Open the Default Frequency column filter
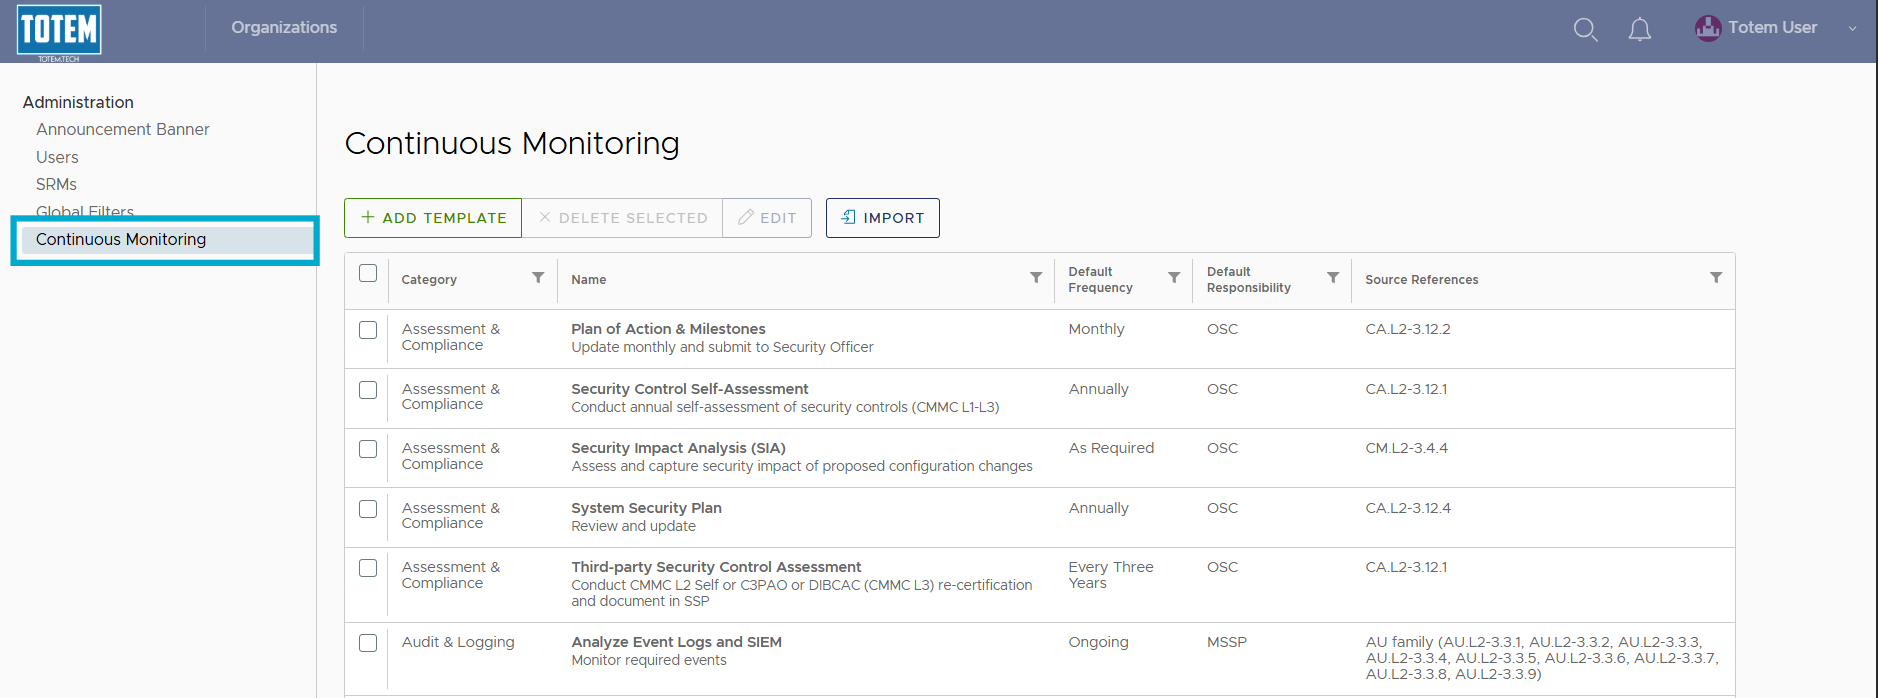The height and width of the screenshot is (698, 1878). pyautogui.click(x=1174, y=277)
